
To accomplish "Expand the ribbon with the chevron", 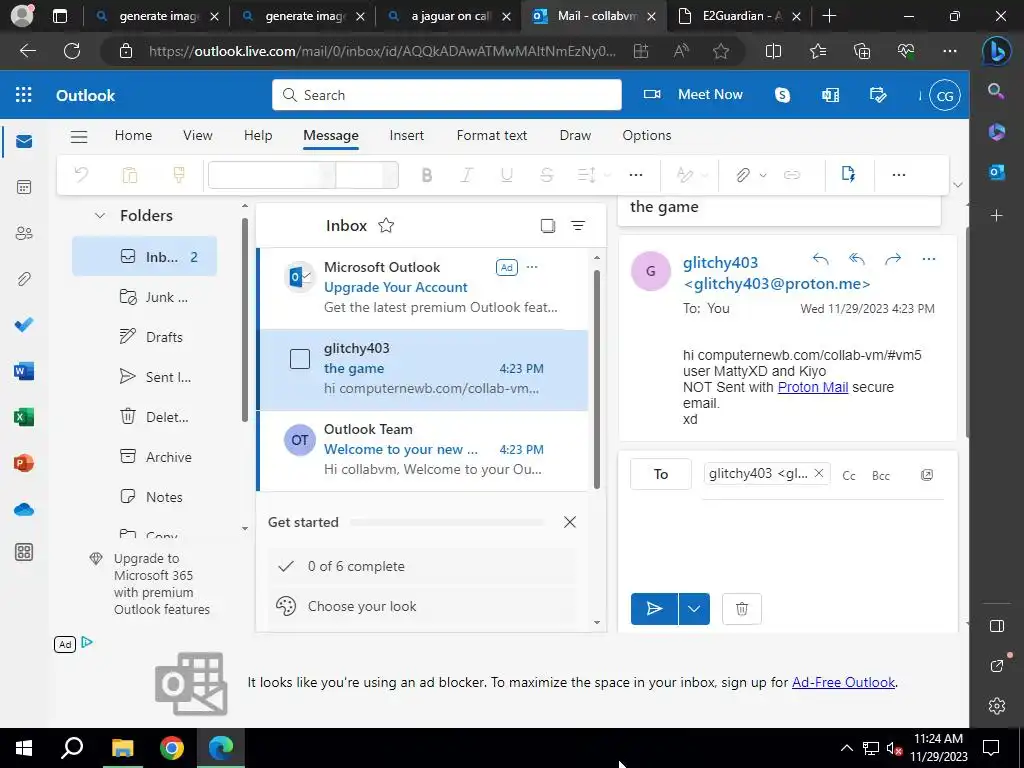I will click(958, 185).
